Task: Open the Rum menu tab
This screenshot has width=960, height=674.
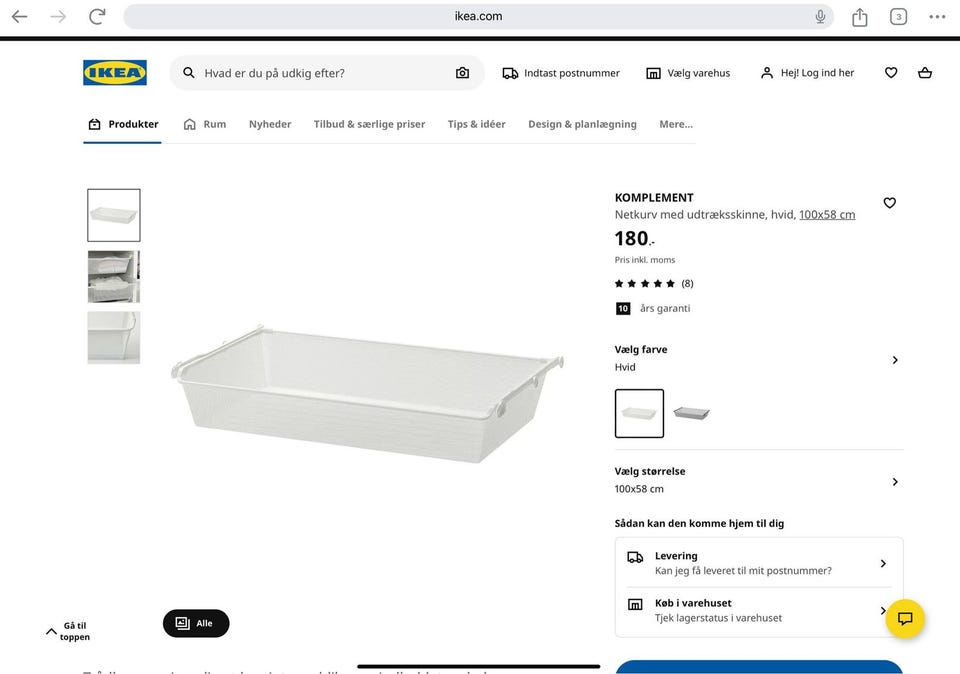Action: (x=205, y=124)
